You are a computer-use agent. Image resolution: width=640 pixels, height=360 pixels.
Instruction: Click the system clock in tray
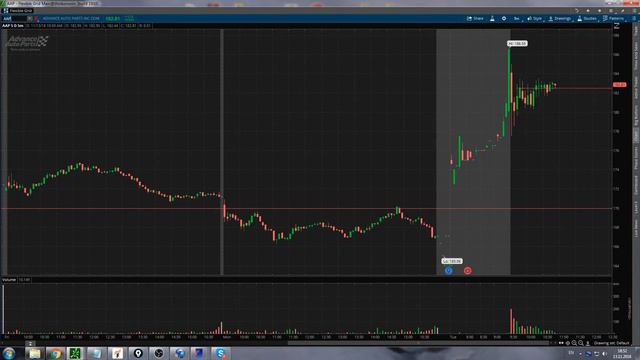point(622,353)
